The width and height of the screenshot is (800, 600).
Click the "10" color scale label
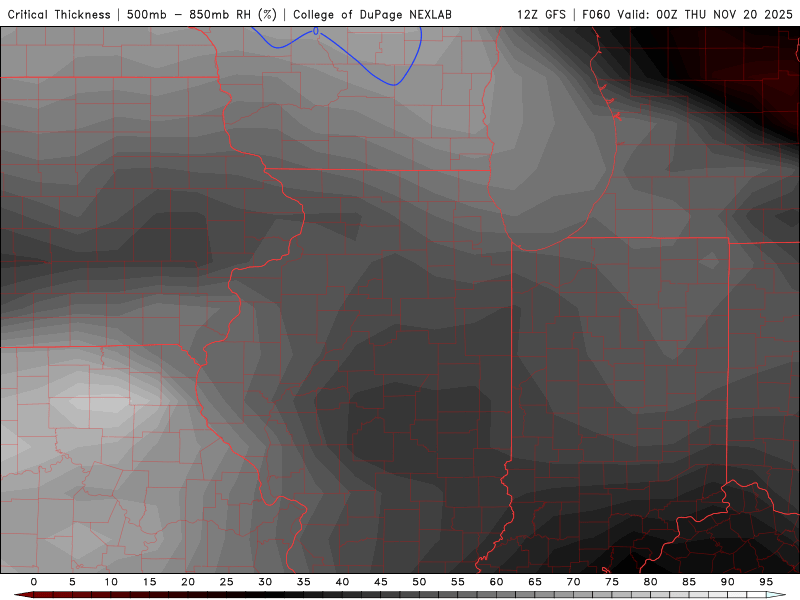[111, 582]
